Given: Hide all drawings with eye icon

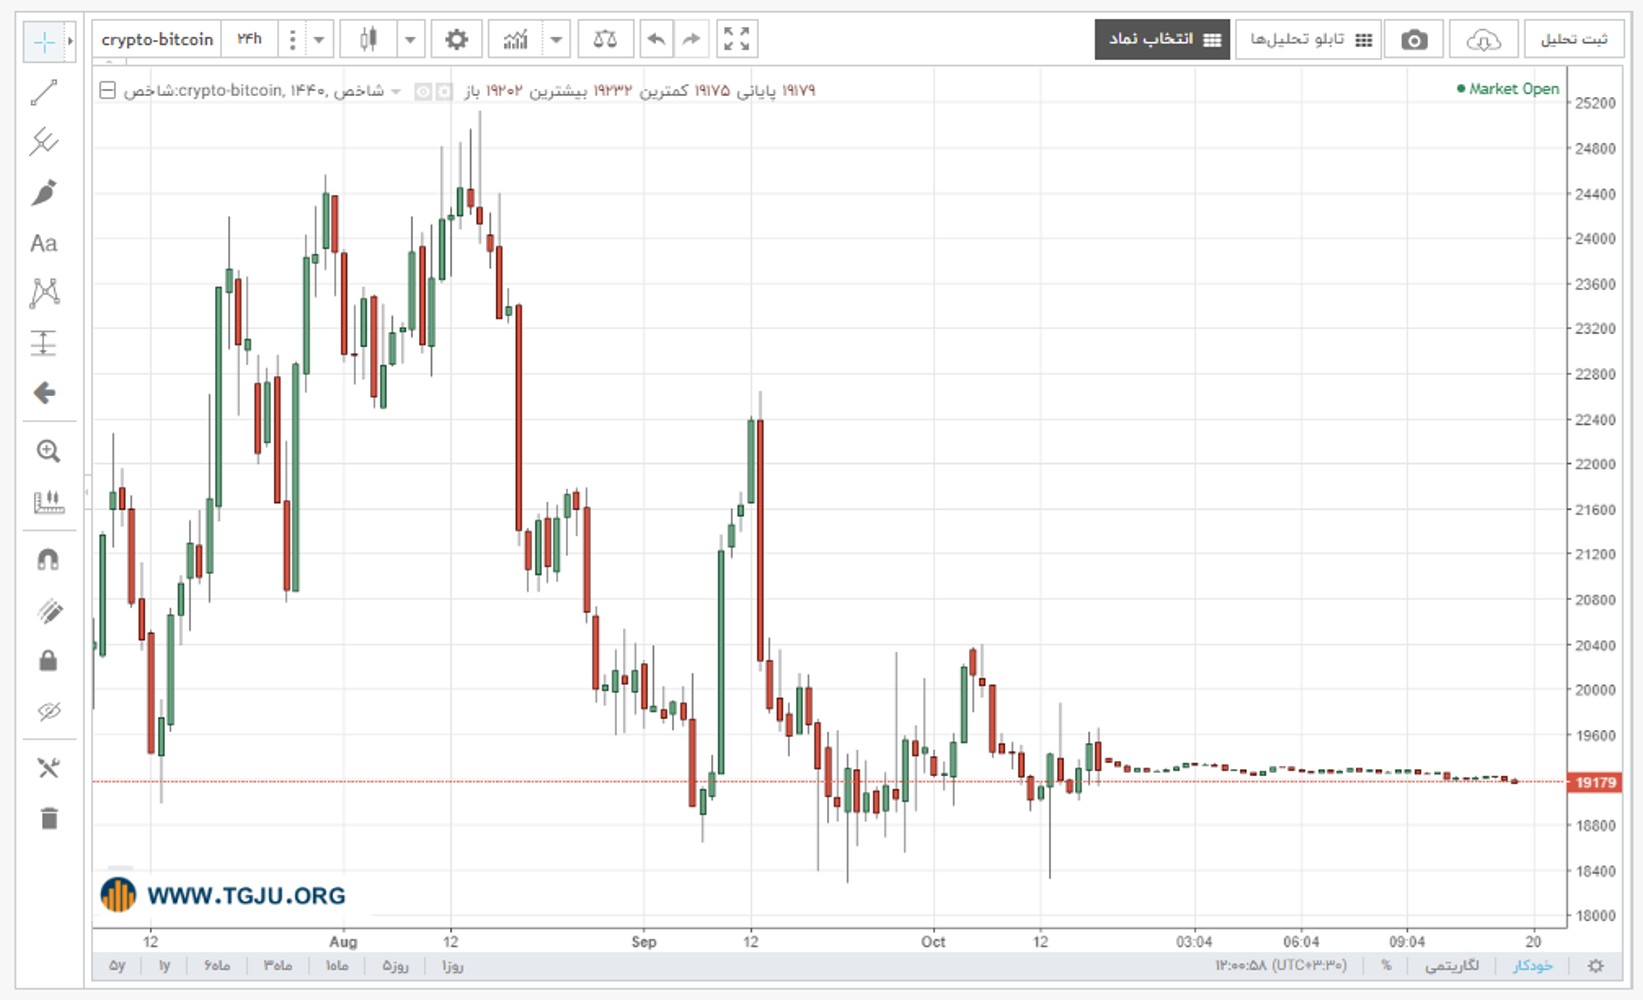Looking at the screenshot, I should pos(48,711).
